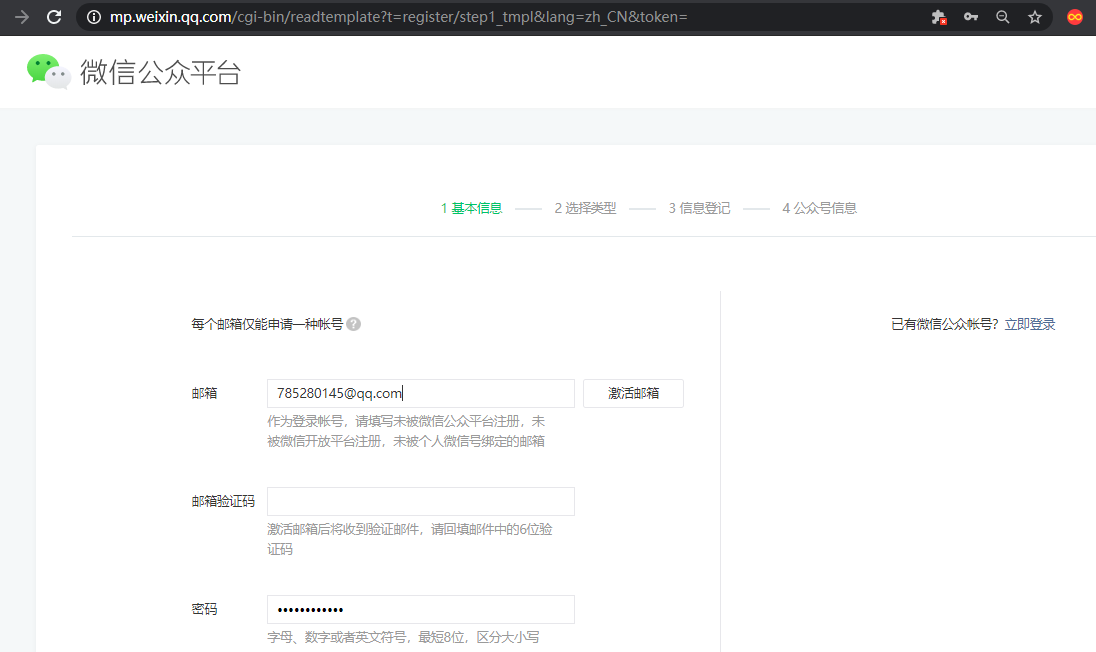
Task: Focus the 密码 password field
Action: click(421, 609)
